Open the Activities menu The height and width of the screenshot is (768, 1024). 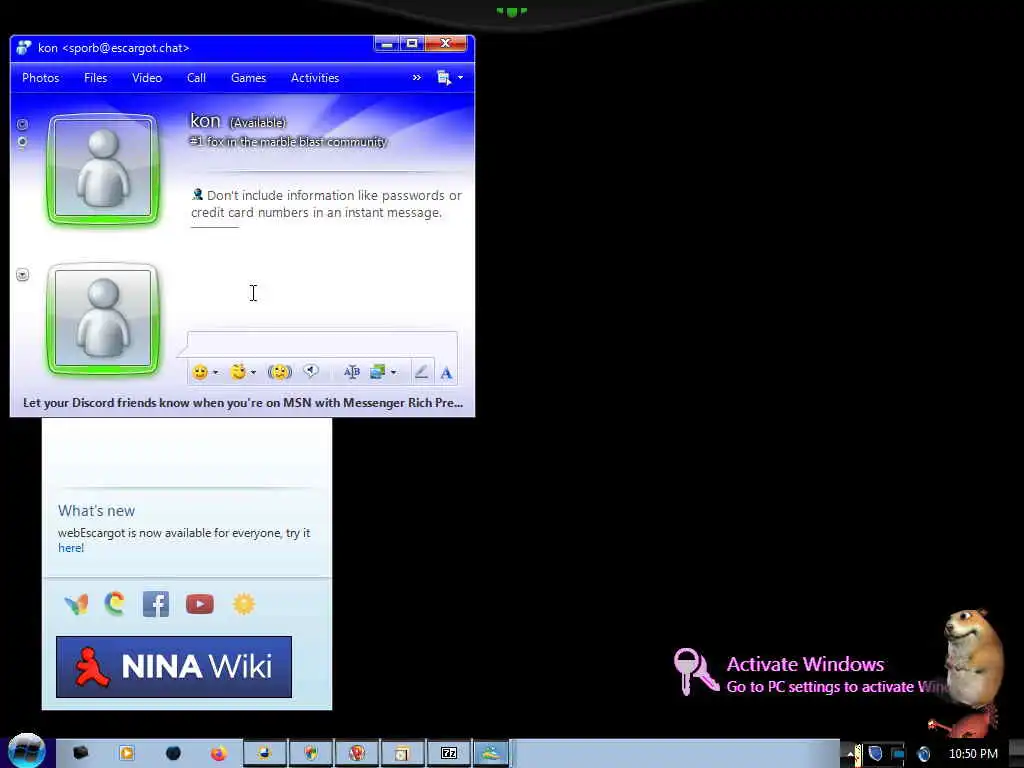click(x=315, y=78)
